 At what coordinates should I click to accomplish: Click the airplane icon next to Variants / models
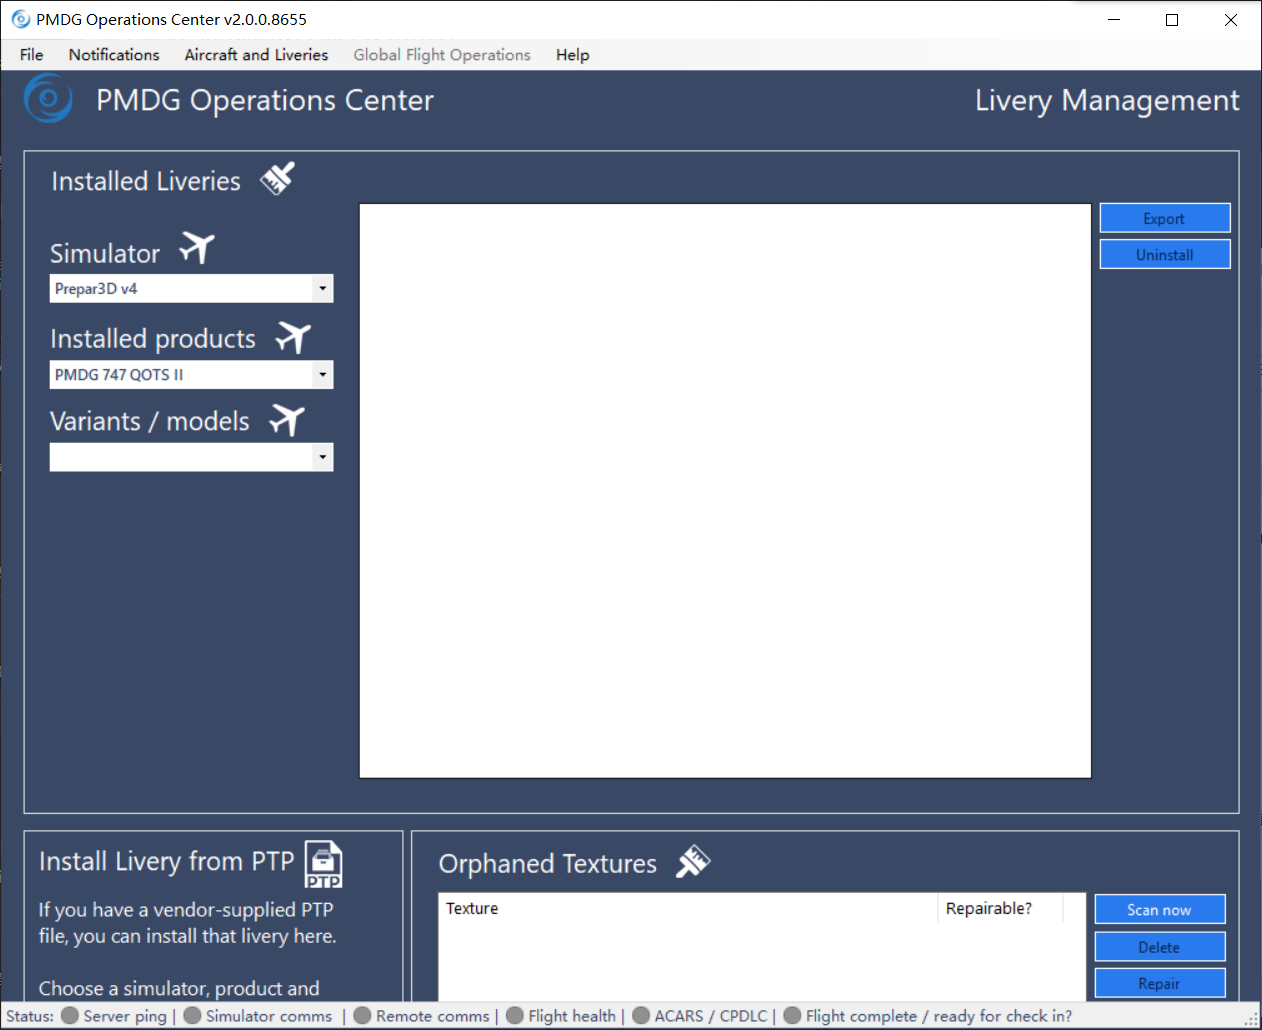click(287, 420)
